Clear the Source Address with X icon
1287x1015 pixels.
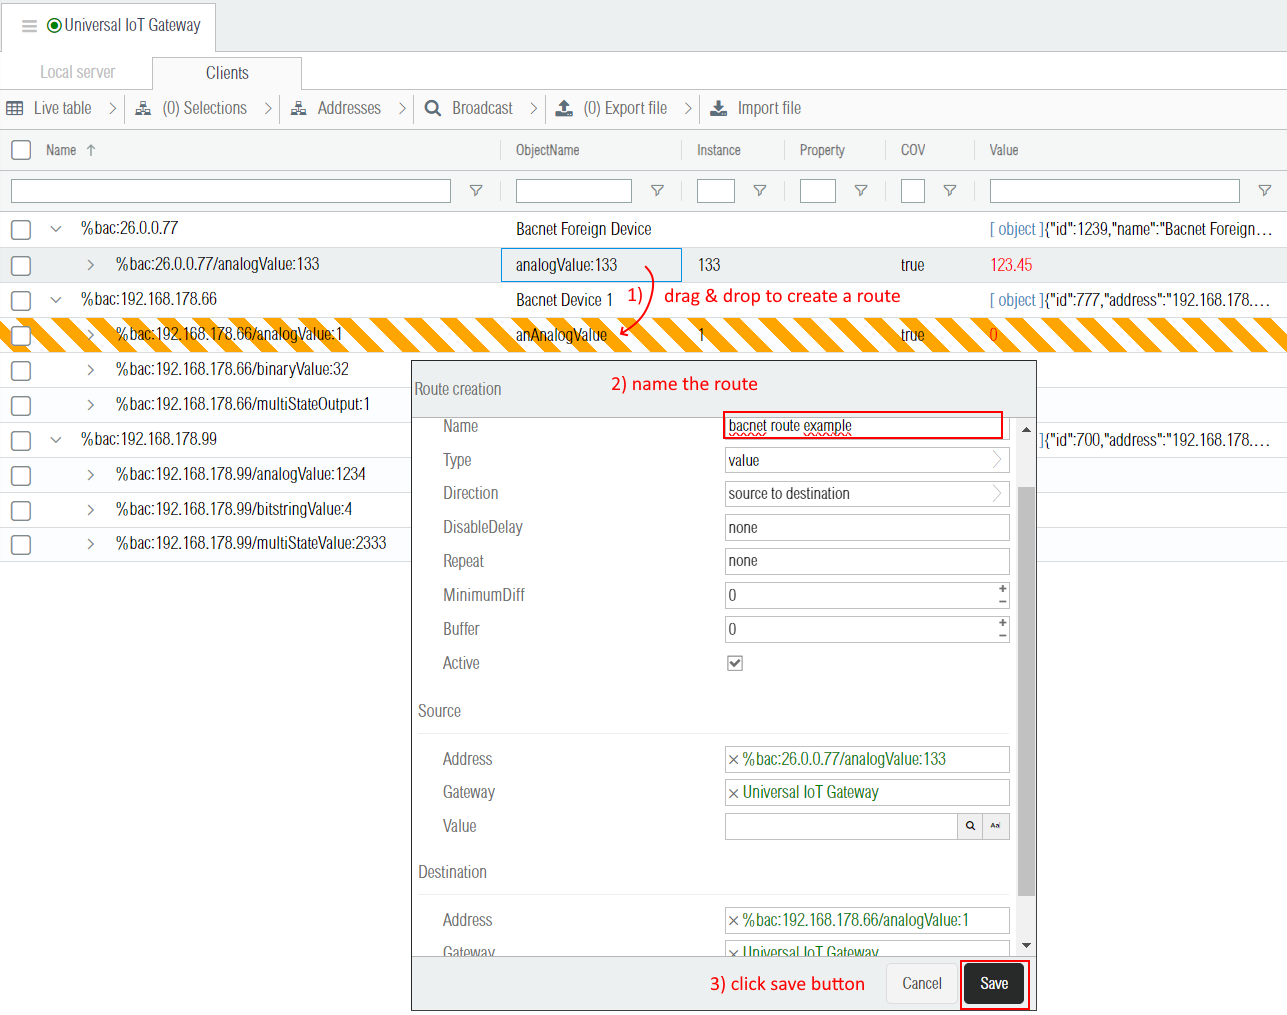coord(734,760)
